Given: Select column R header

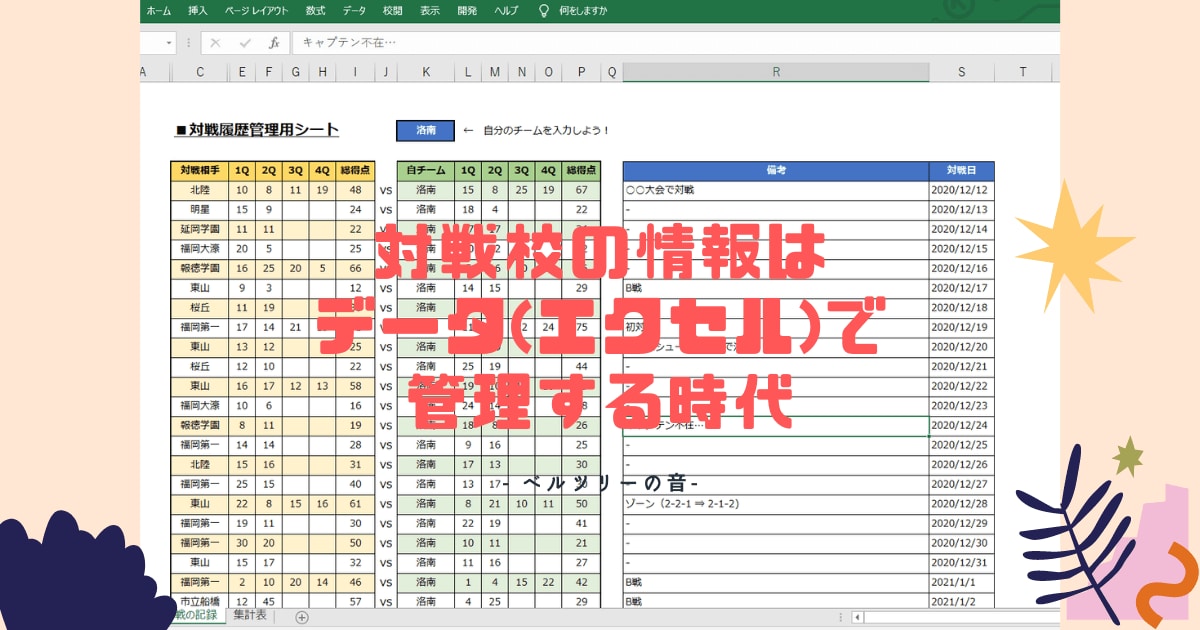Looking at the screenshot, I should (776, 72).
